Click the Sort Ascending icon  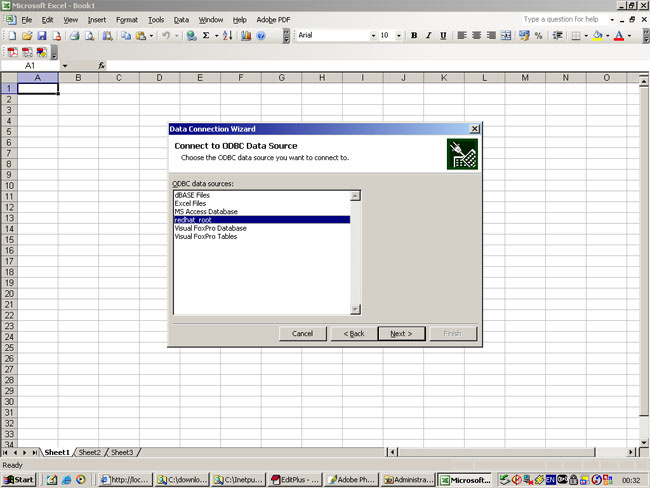click(x=227, y=36)
